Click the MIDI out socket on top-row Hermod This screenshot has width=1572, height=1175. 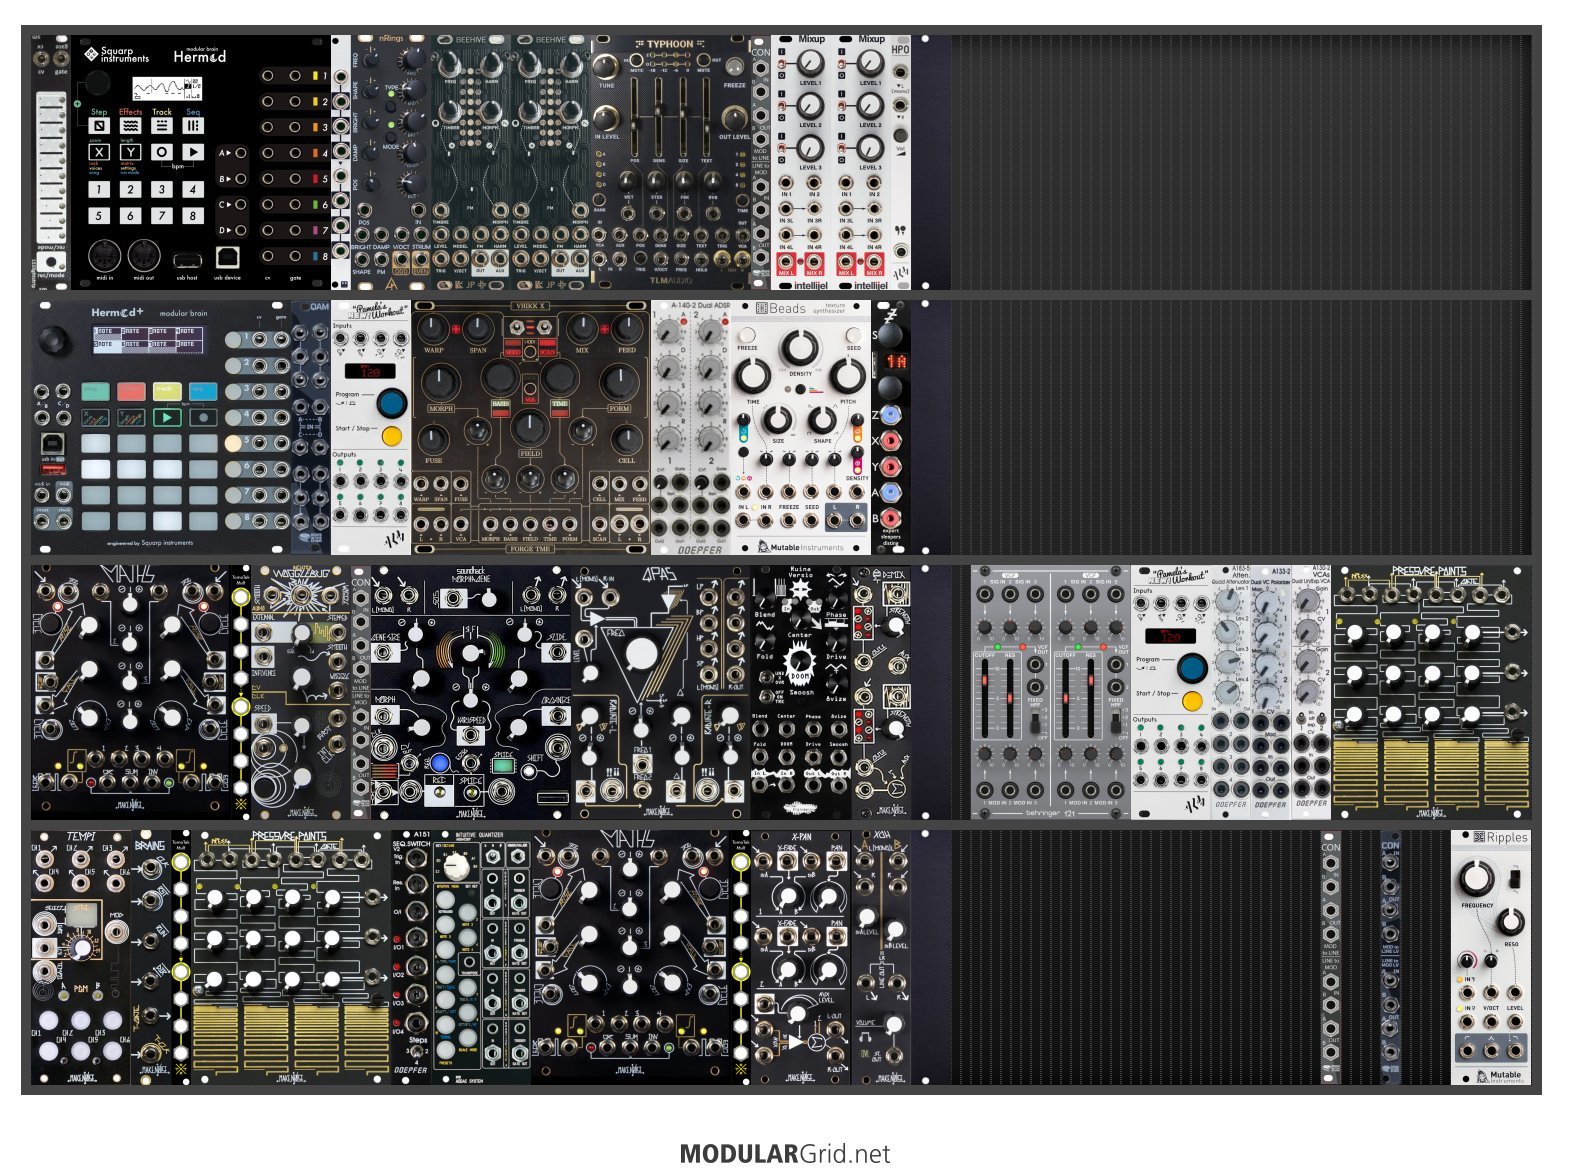[145, 256]
